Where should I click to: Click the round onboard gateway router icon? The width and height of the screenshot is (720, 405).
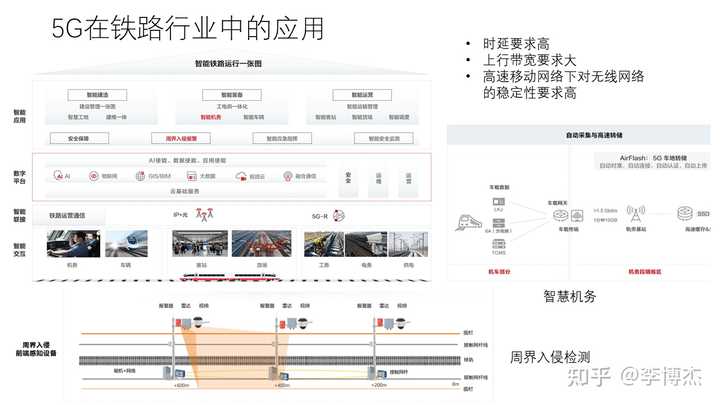click(x=560, y=215)
